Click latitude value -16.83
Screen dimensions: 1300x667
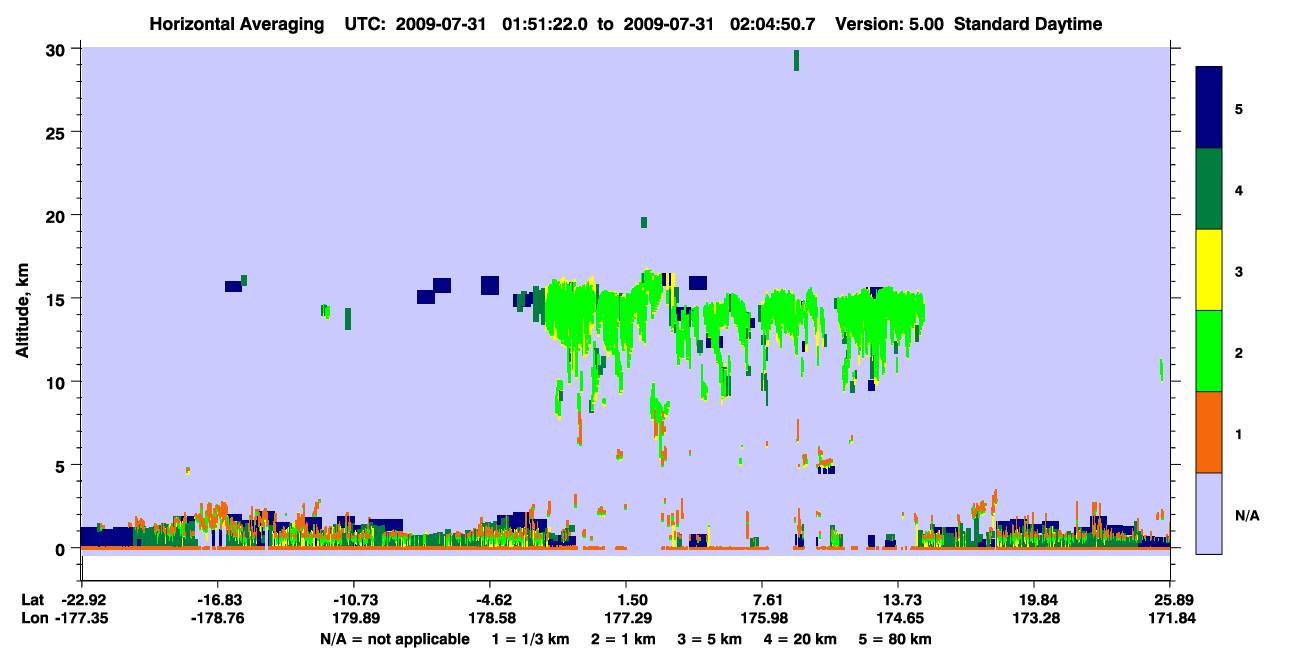pyautogui.click(x=218, y=599)
